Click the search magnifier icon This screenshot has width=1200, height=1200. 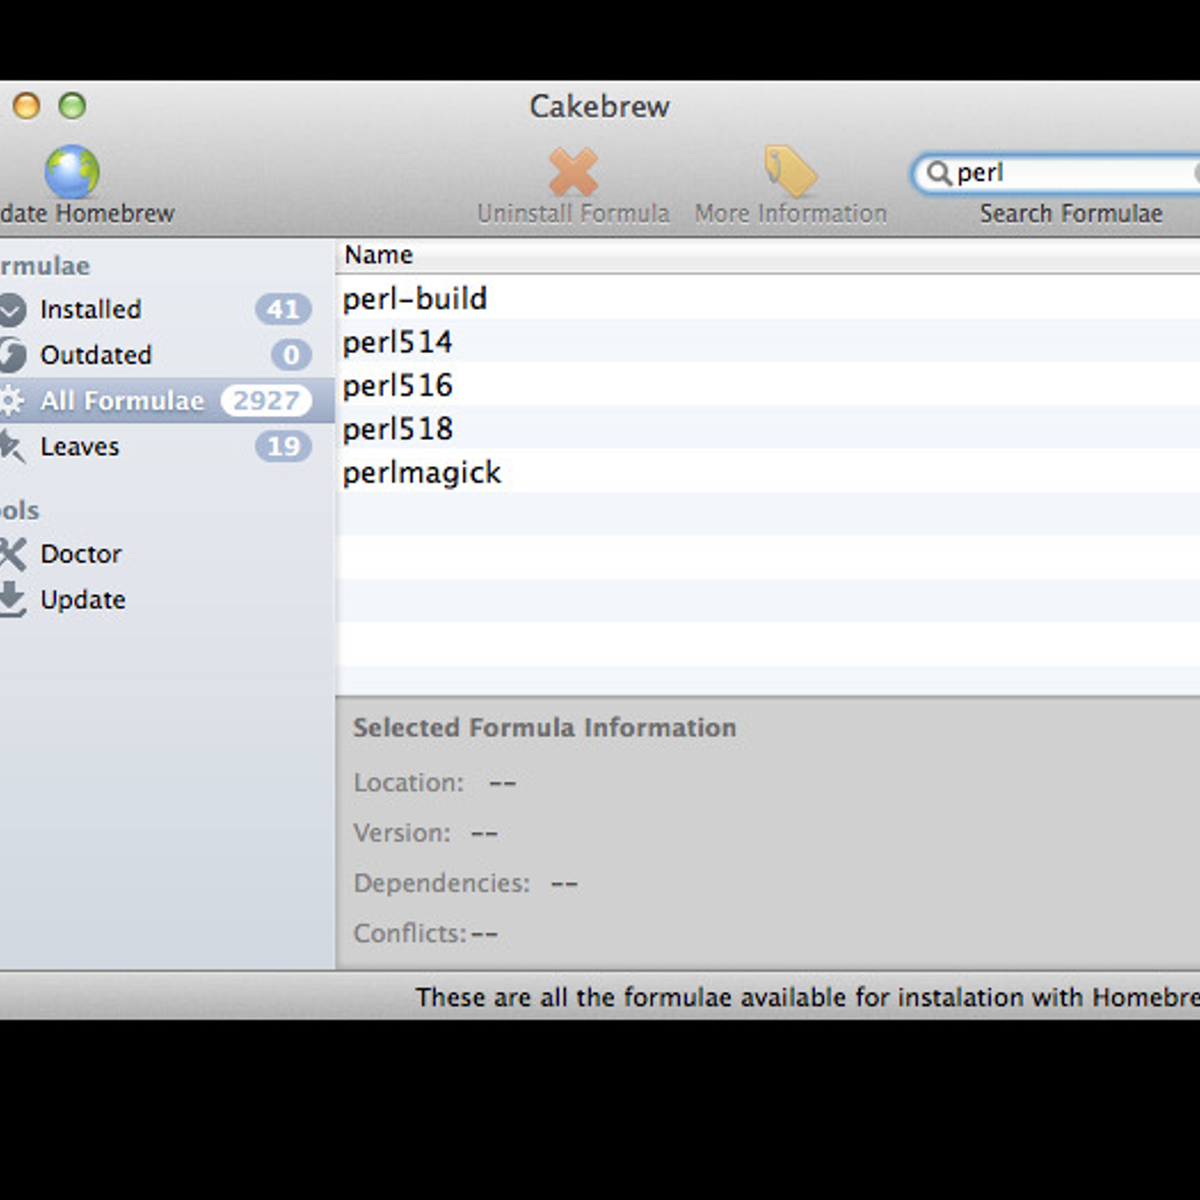tap(937, 173)
